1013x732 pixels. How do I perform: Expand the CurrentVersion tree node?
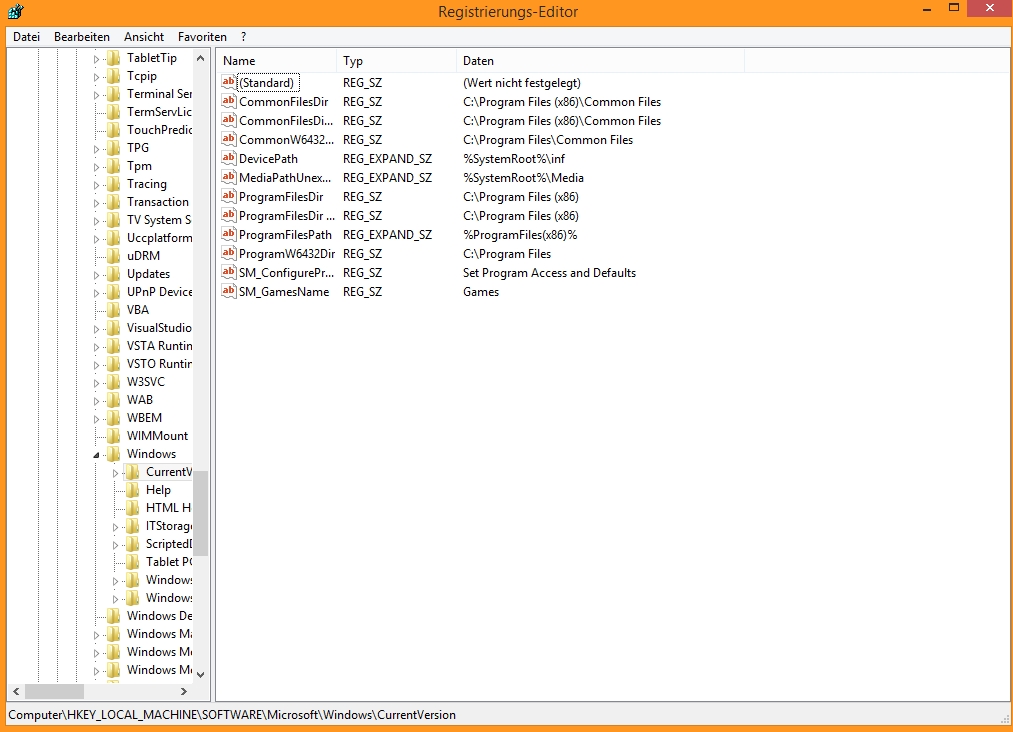click(x=116, y=473)
